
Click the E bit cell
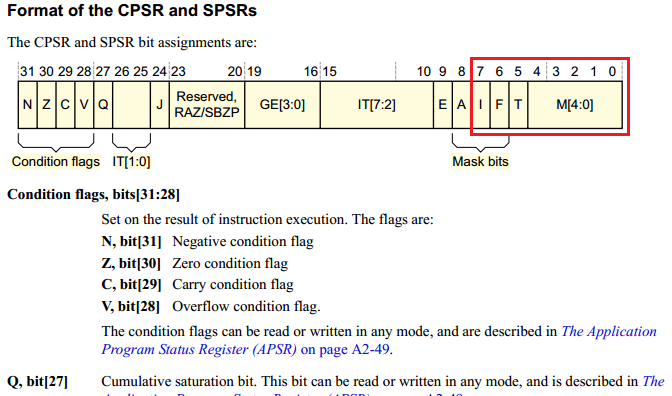[443, 105]
